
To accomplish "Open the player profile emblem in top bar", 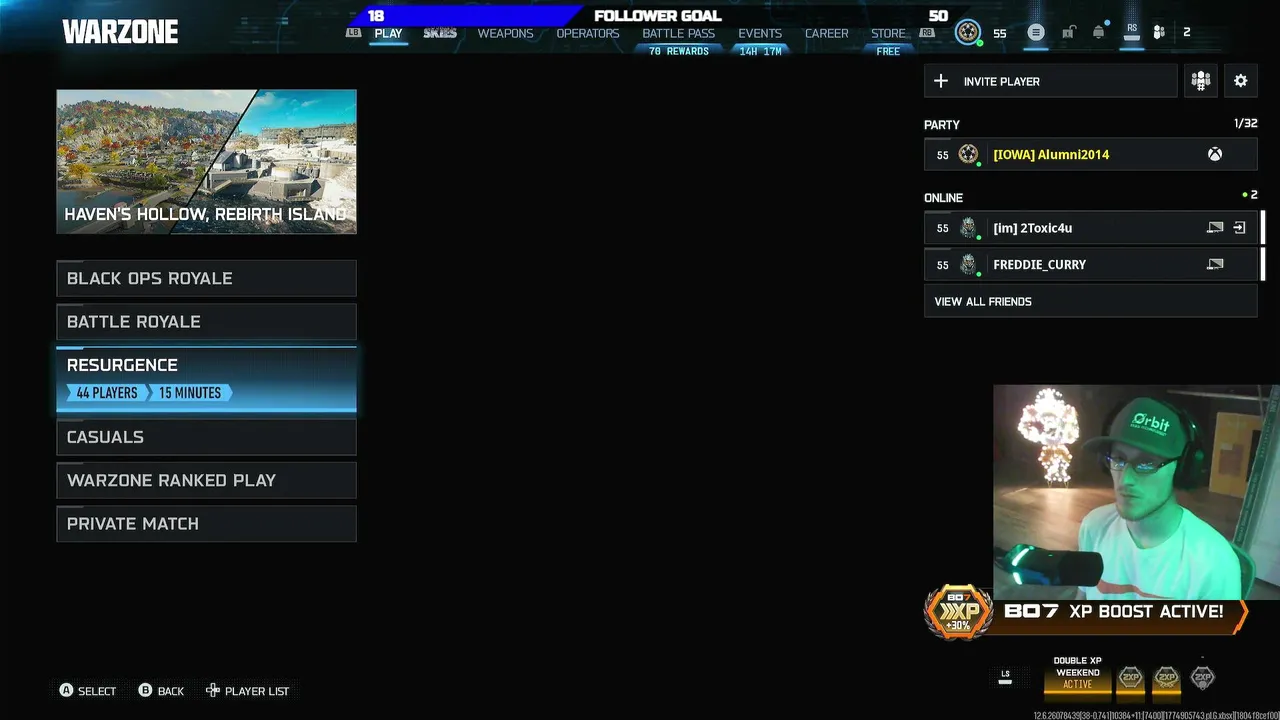I will (x=968, y=32).
